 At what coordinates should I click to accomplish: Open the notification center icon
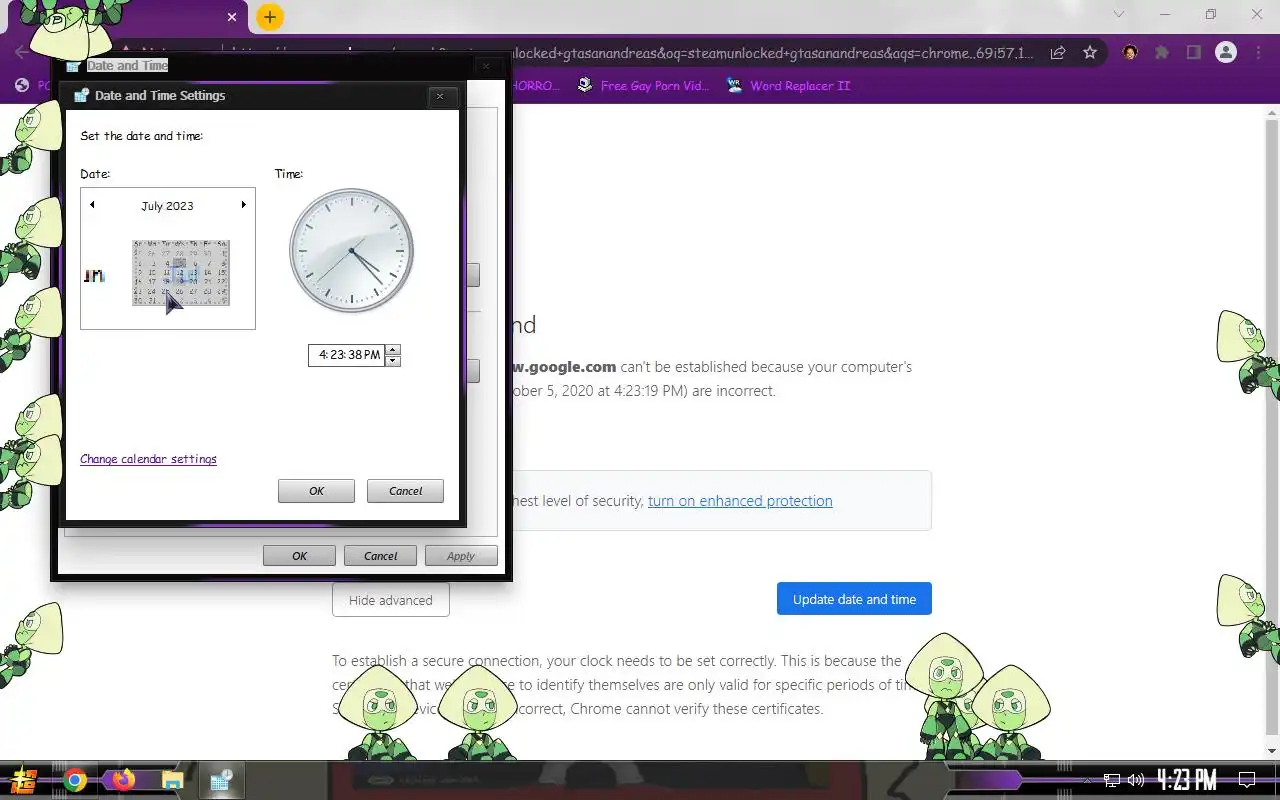[1247, 780]
